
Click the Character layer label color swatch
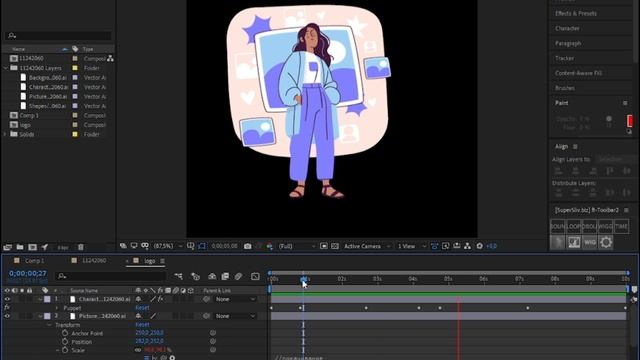pyautogui.click(x=47, y=299)
